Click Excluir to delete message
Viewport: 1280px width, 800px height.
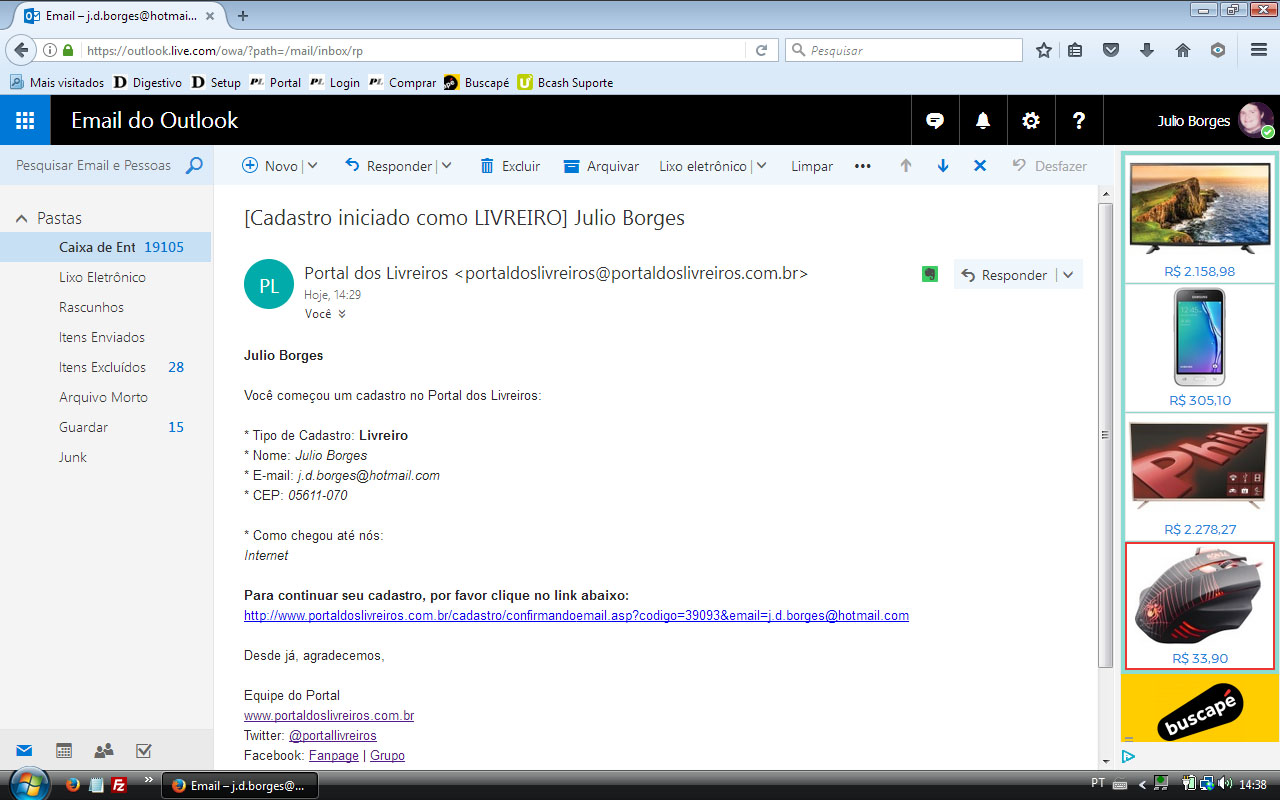click(510, 166)
